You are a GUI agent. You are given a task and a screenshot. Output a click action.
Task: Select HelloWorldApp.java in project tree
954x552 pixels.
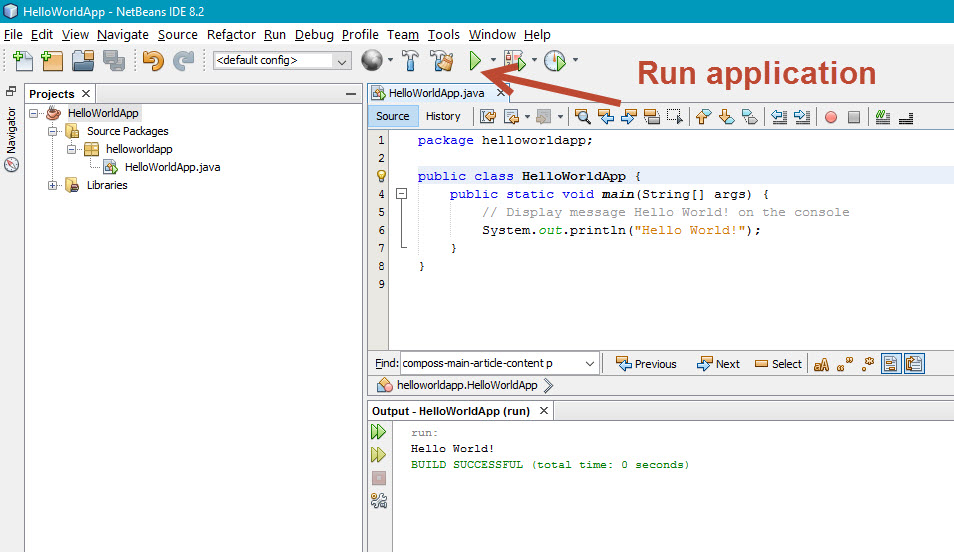tap(172, 167)
